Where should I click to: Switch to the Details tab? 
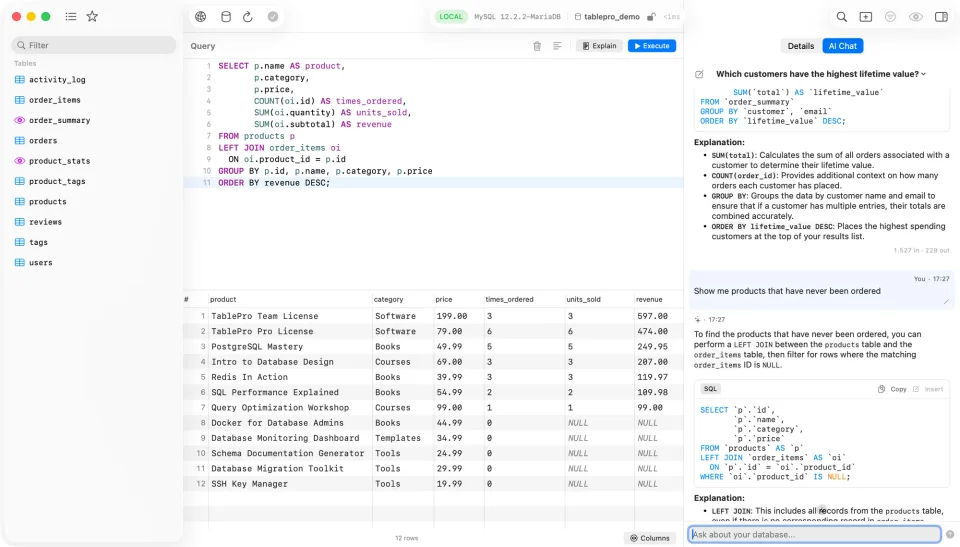800,46
